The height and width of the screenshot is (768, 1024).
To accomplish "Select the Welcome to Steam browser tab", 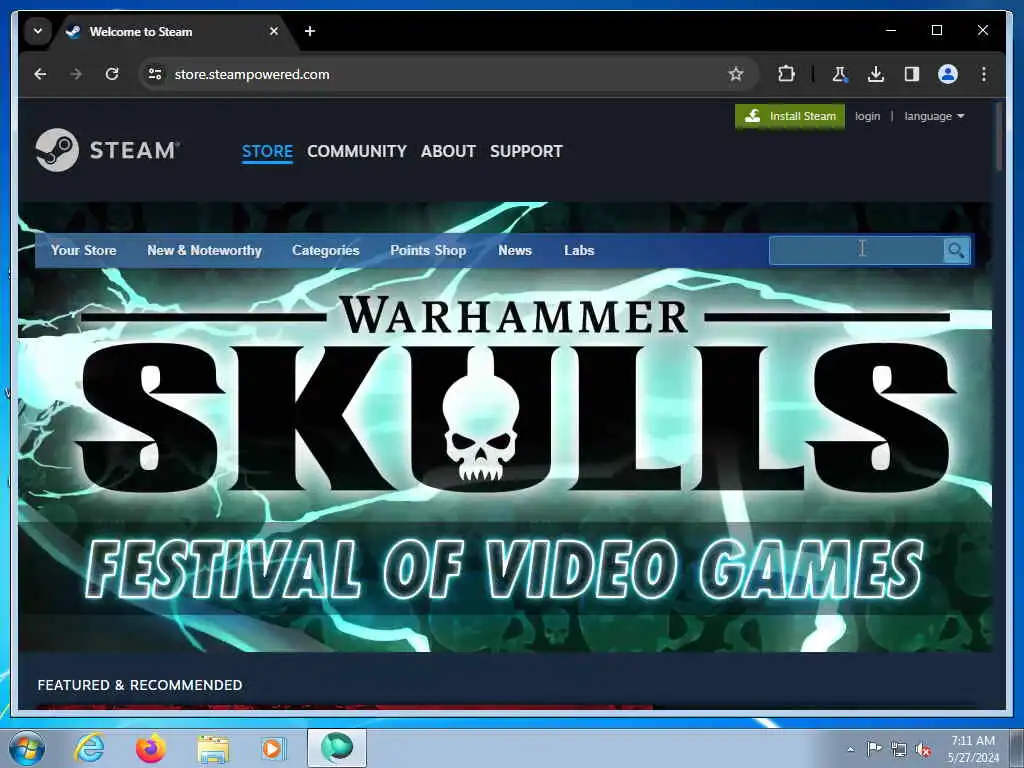I will (x=175, y=31).
